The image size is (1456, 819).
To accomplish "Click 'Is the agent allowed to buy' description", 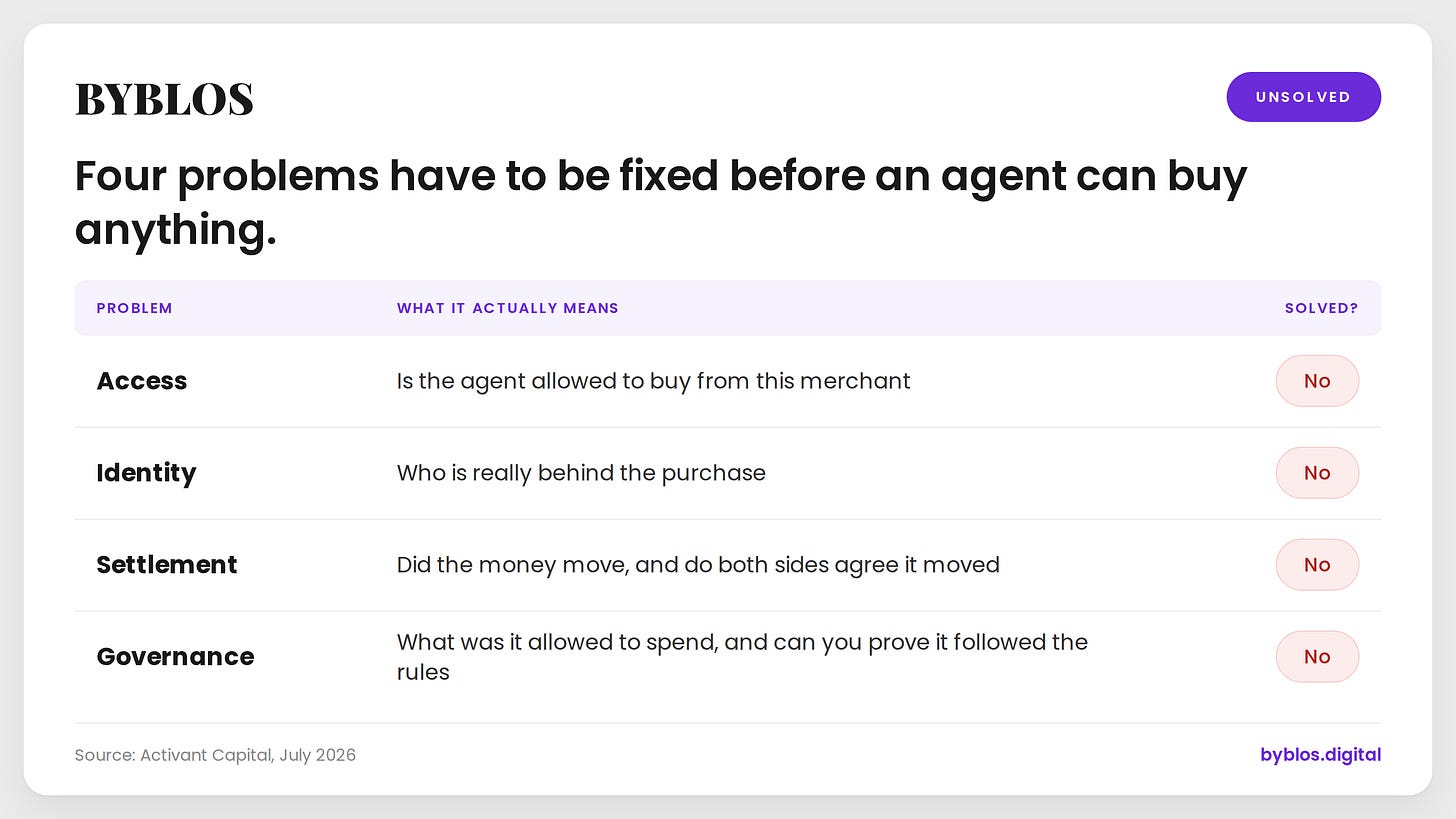I will coord(654,381).
